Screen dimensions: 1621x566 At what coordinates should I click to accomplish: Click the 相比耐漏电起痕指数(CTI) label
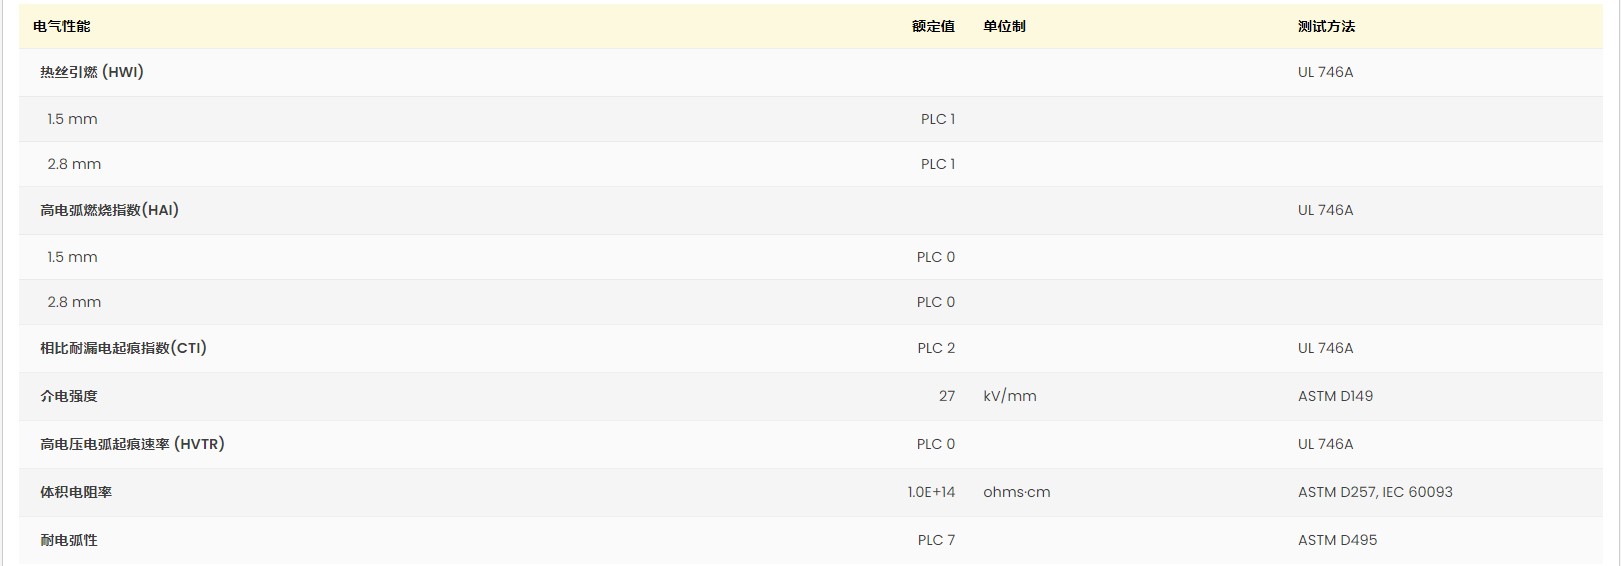pyautogui.click(x=123, y=348)
